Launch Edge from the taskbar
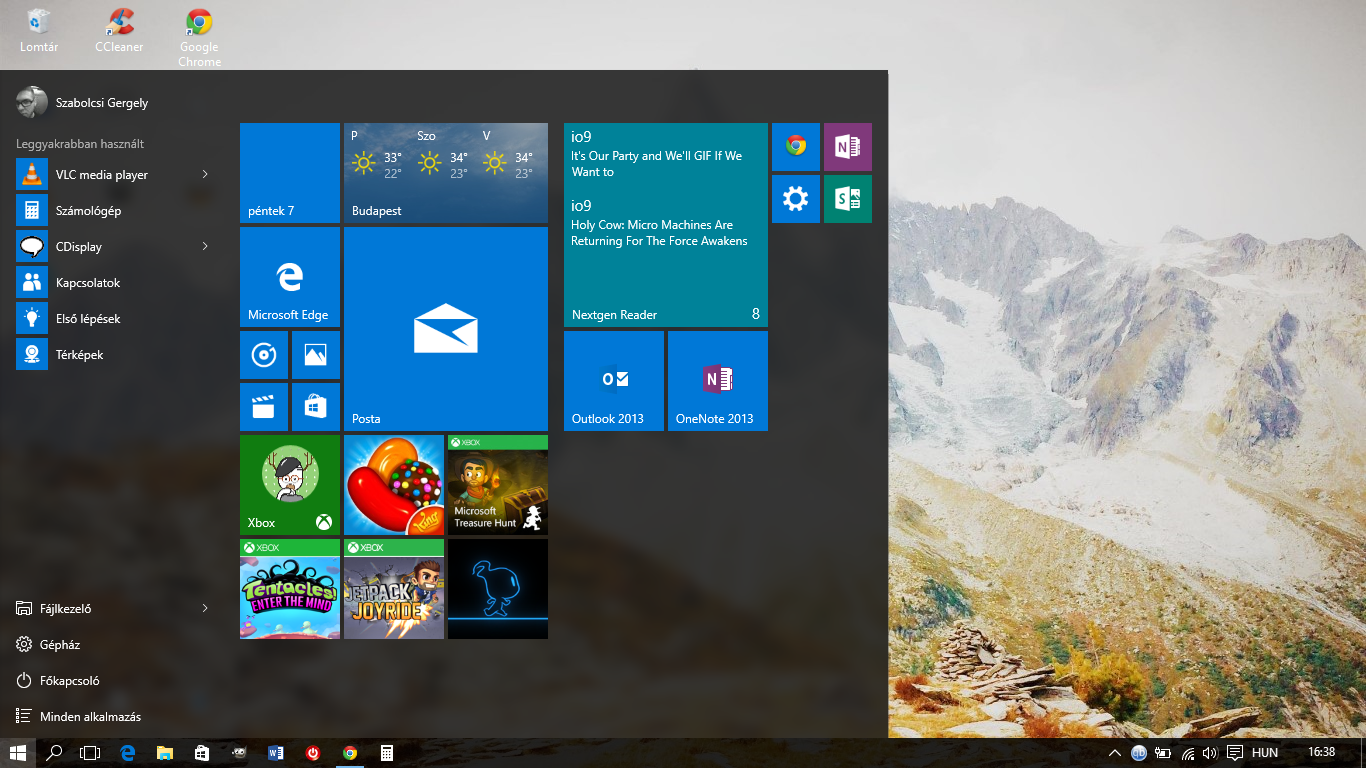Viewport: 1366px width, 768px height. click(x=127, y=753)
